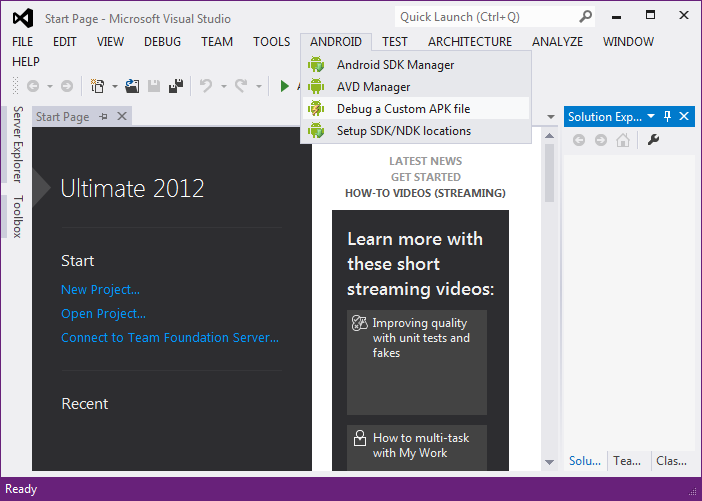This screenshot has height=501, width=702.
Task: Close the Solution Explorer panel
Action: coord(684,116)
